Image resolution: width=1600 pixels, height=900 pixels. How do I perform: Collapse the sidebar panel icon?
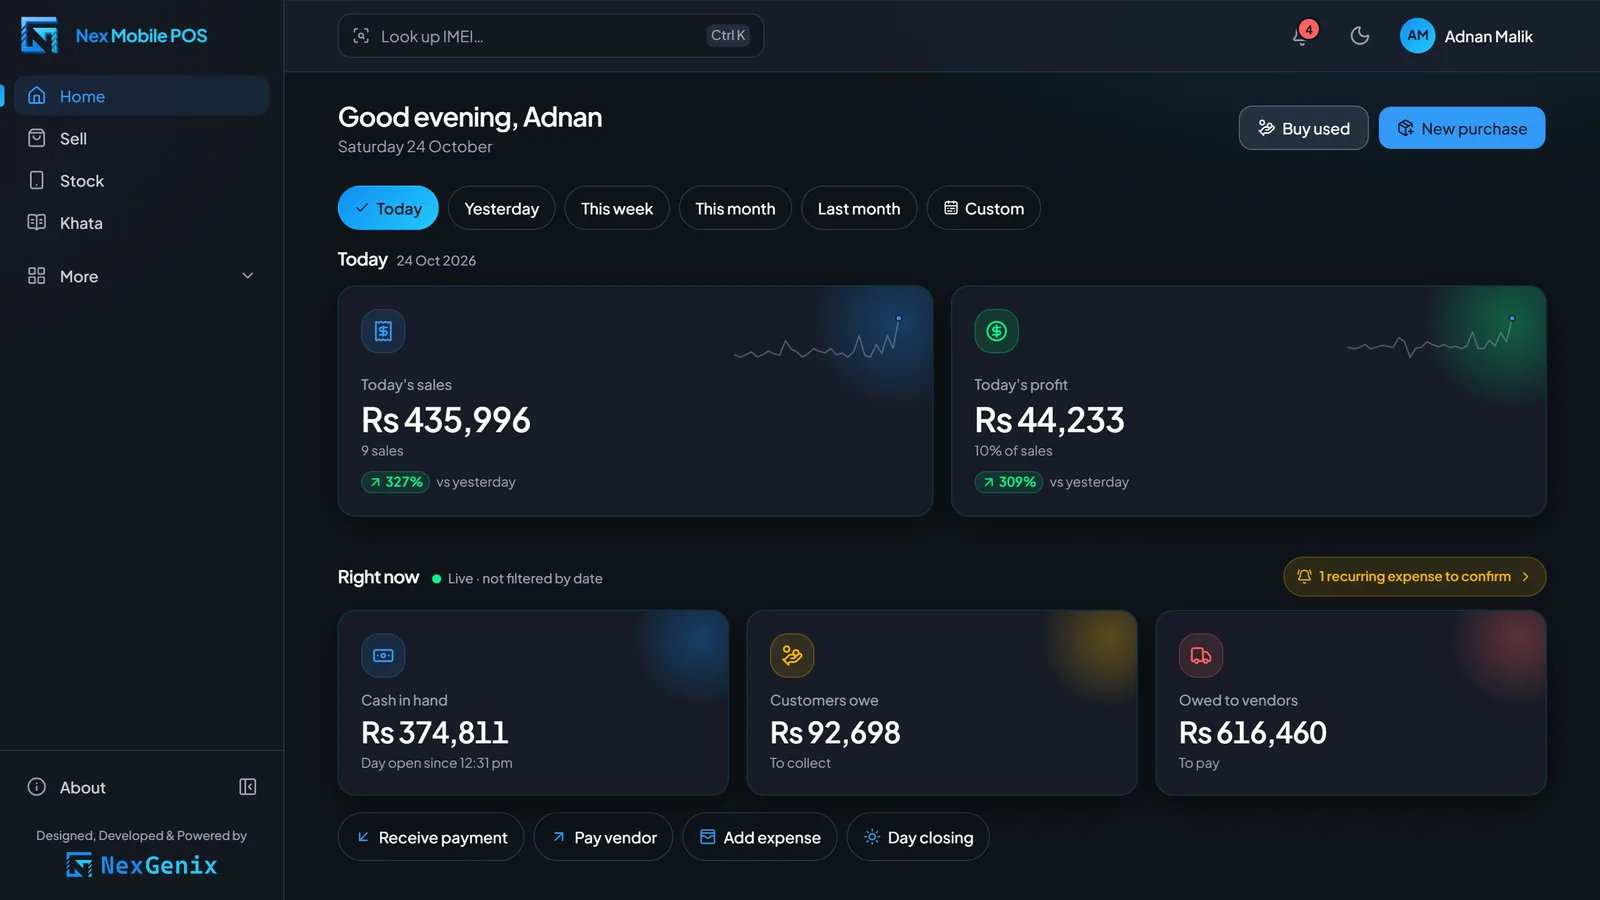pyautogui.click(x=248, y=787)
